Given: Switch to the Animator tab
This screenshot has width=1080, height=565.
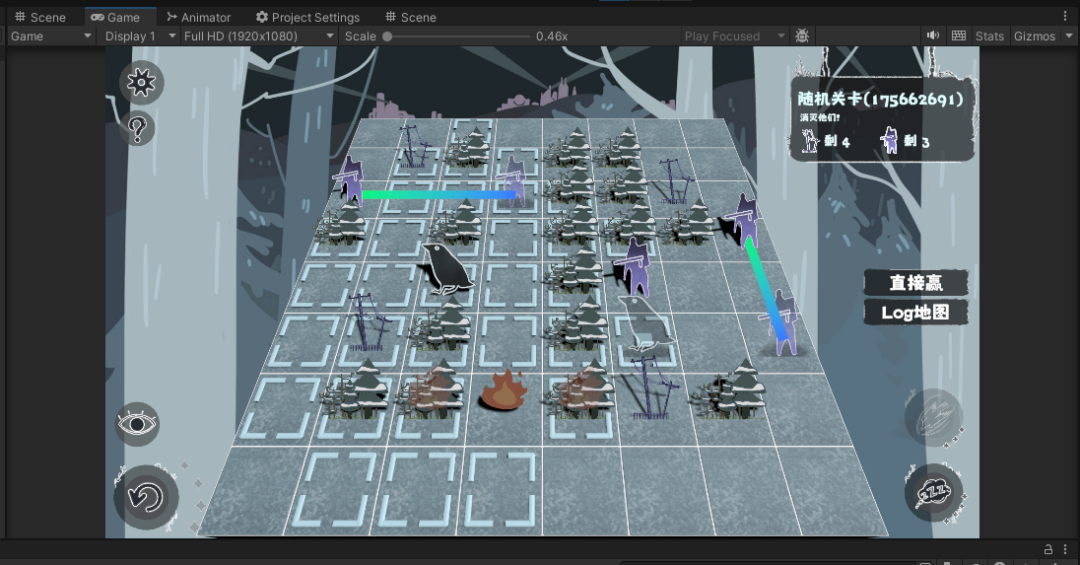Looking at the screenshot, I should coord(198,17).
